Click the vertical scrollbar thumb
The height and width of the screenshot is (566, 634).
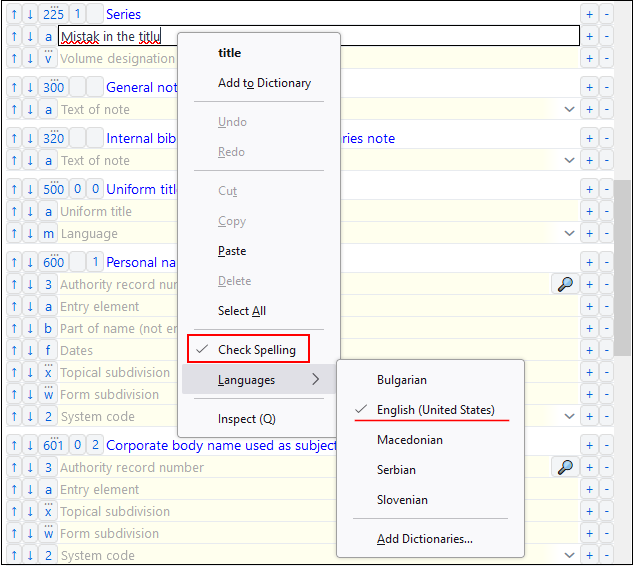pos(622,268)
